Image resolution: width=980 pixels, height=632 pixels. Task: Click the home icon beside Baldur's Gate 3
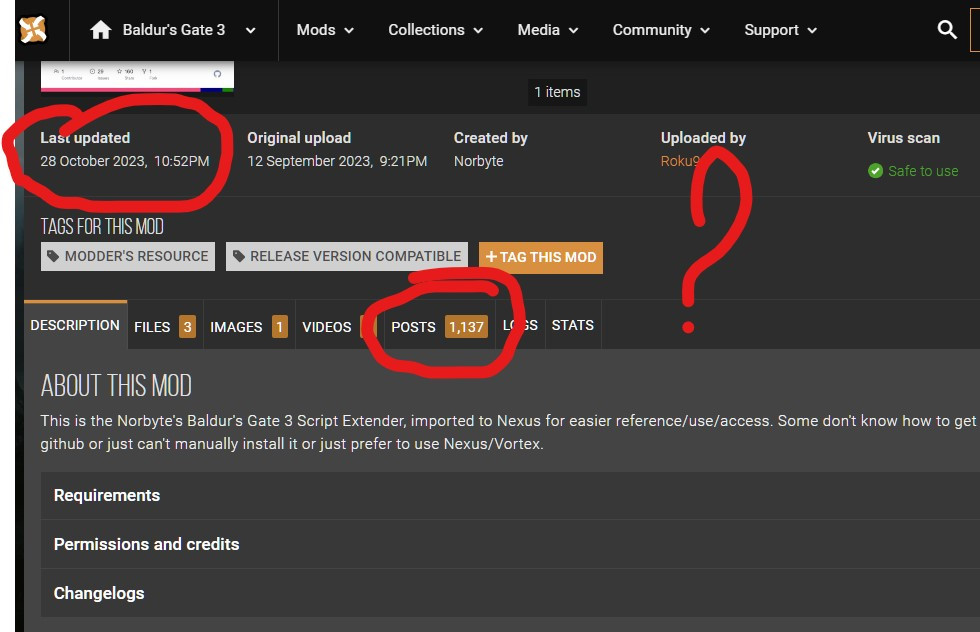tap(101, 30)
